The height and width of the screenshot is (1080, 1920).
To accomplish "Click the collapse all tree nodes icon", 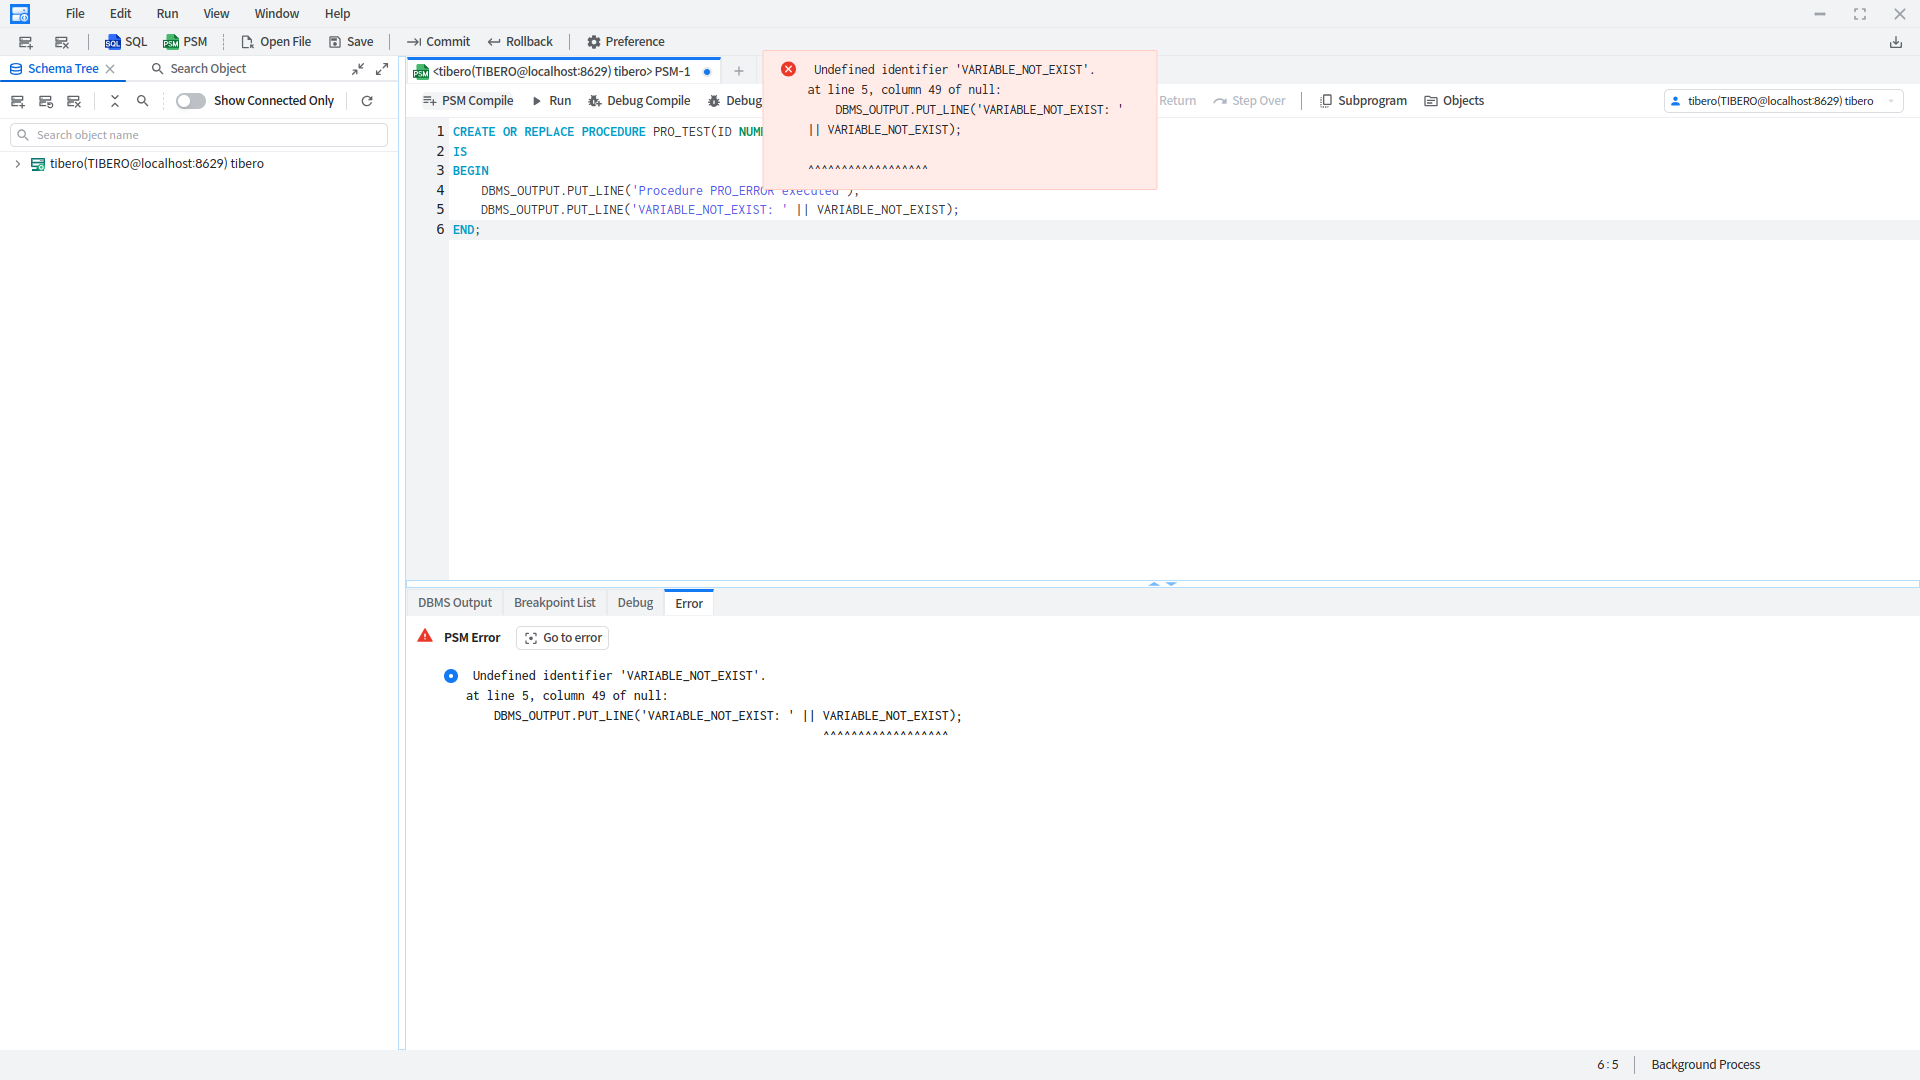I will (115, 101).
